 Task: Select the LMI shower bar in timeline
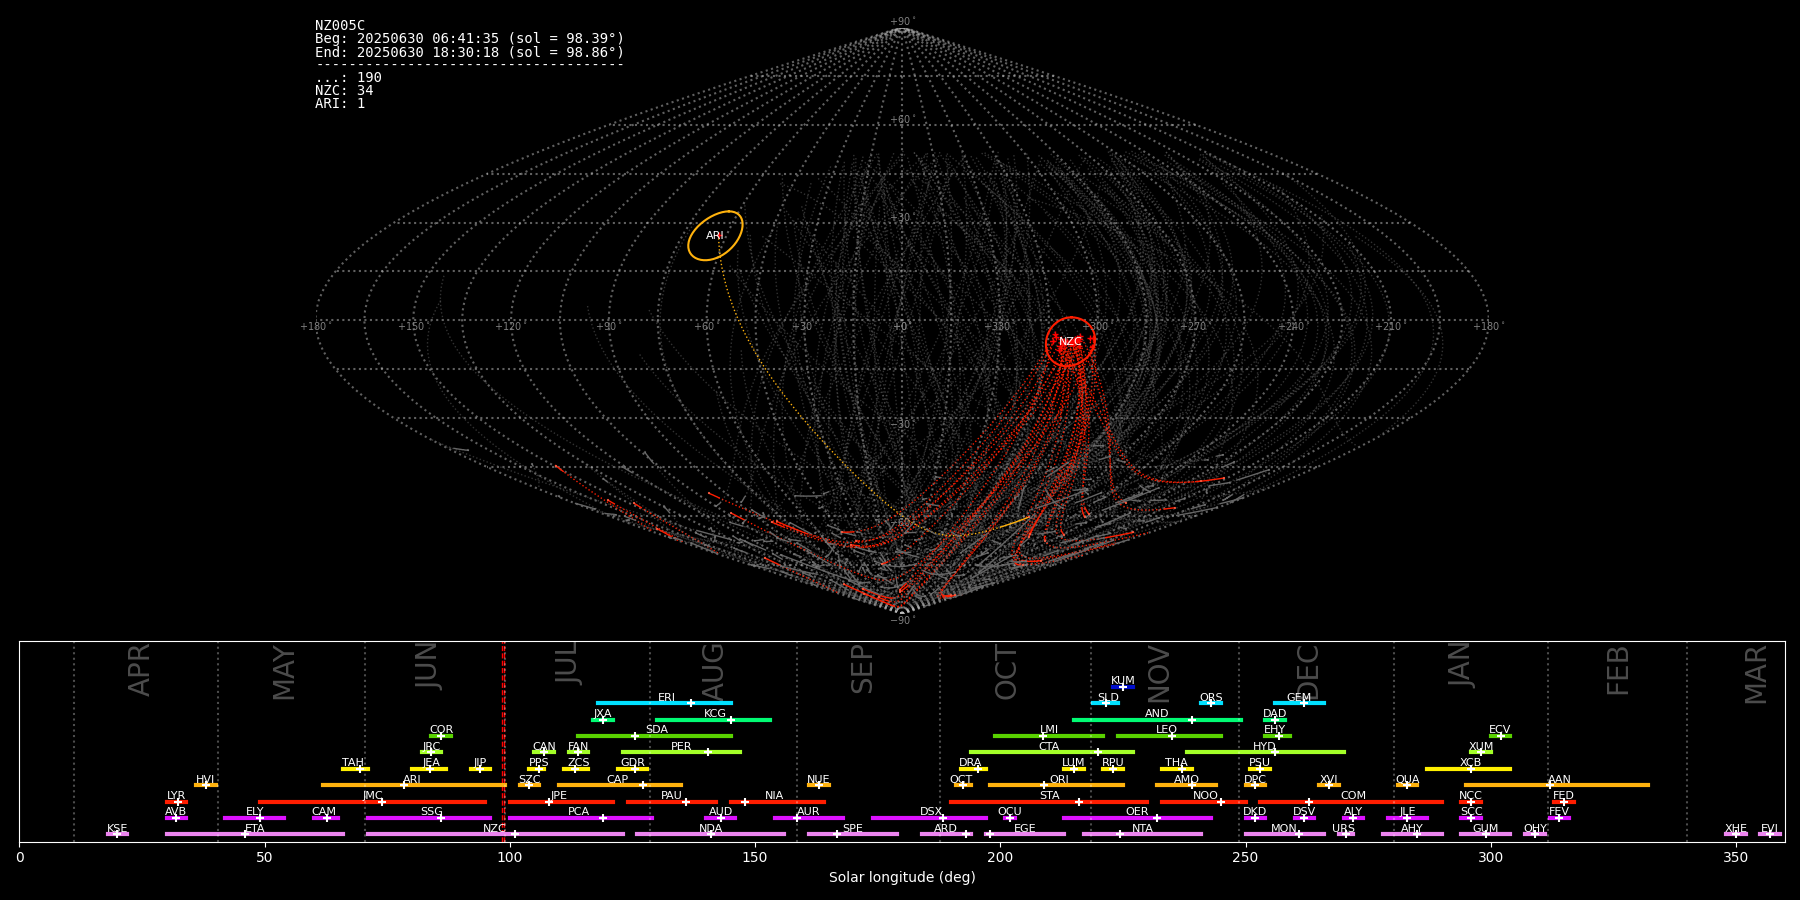pos(1049,736)
